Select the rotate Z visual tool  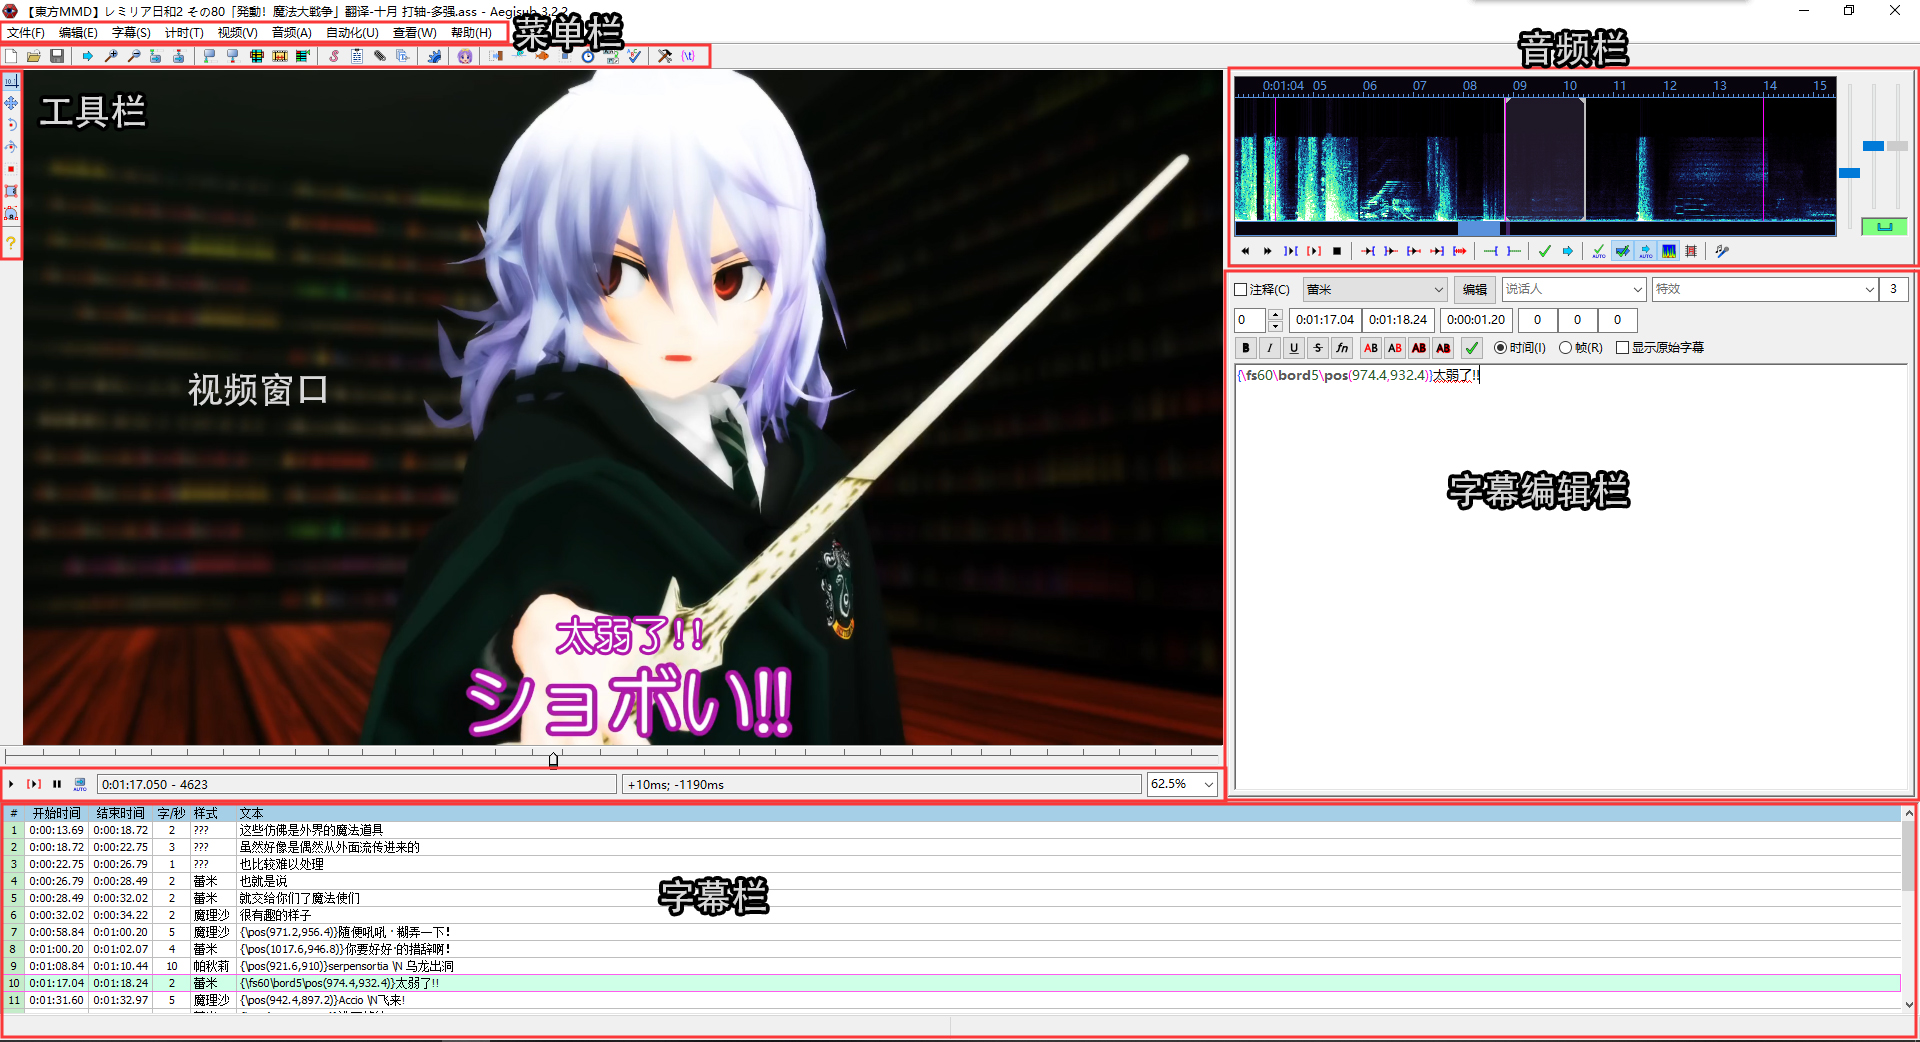pyautogui.click(x=11, y=125)
